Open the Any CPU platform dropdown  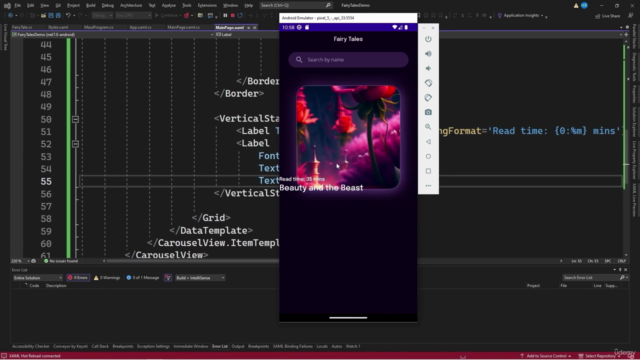(133, 16)
